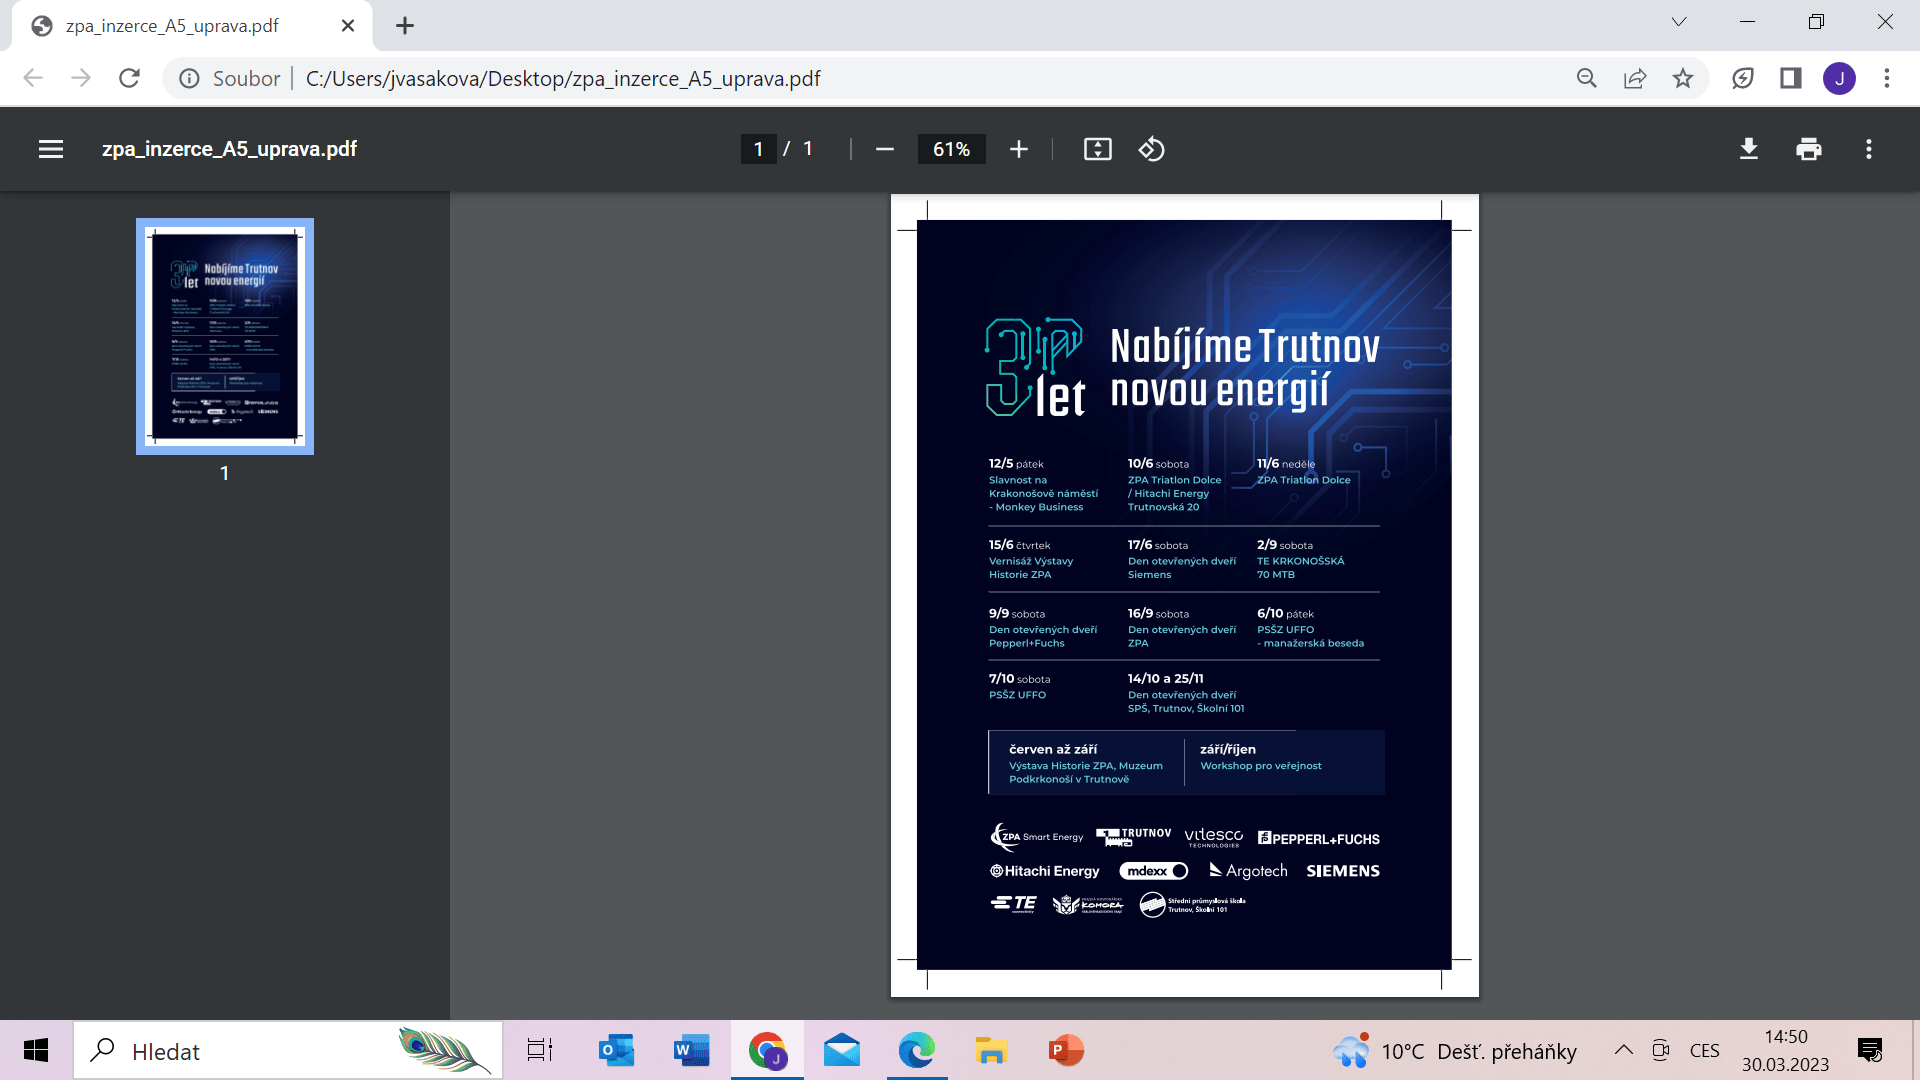This screenshot has width=1920, height=1080.
Task: Bookmark this page with the star
Action: [1683, 78]
